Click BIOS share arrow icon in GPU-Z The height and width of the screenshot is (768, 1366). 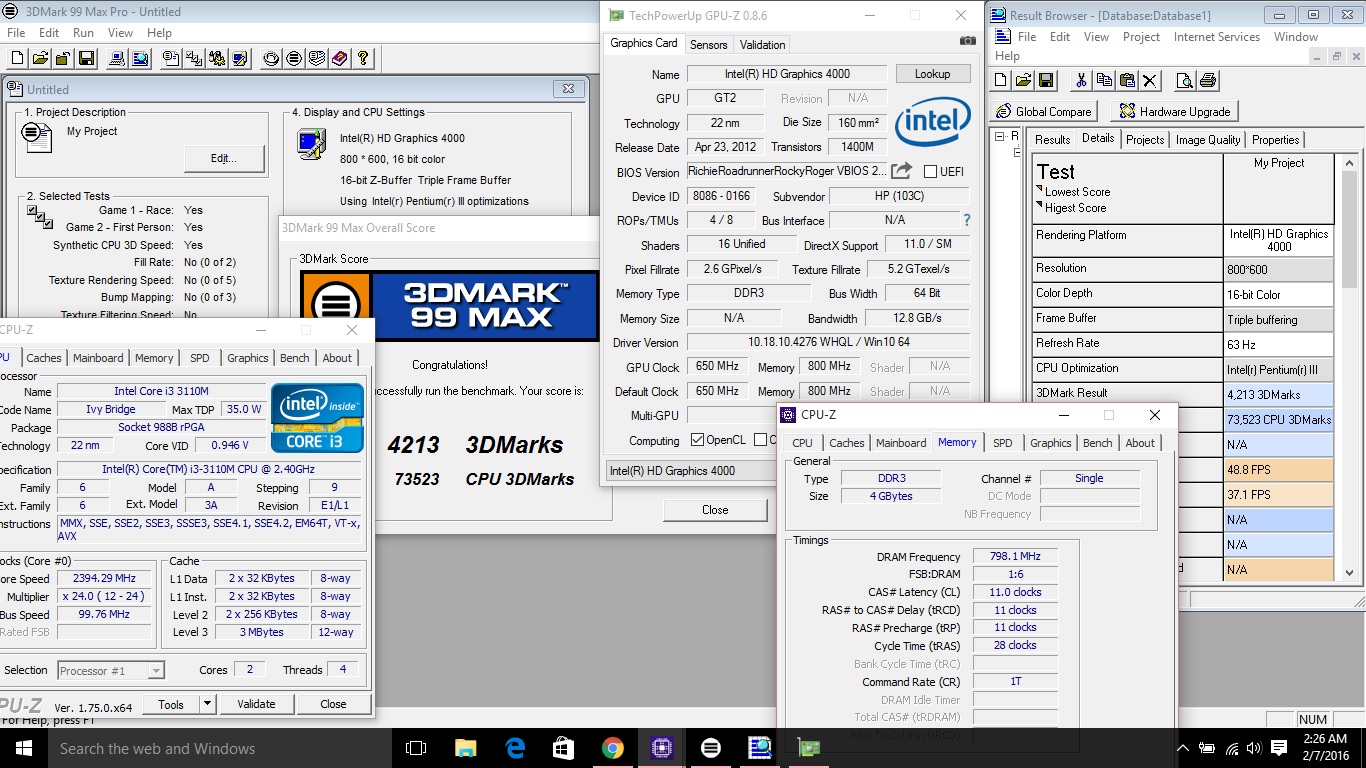[901, 171]
